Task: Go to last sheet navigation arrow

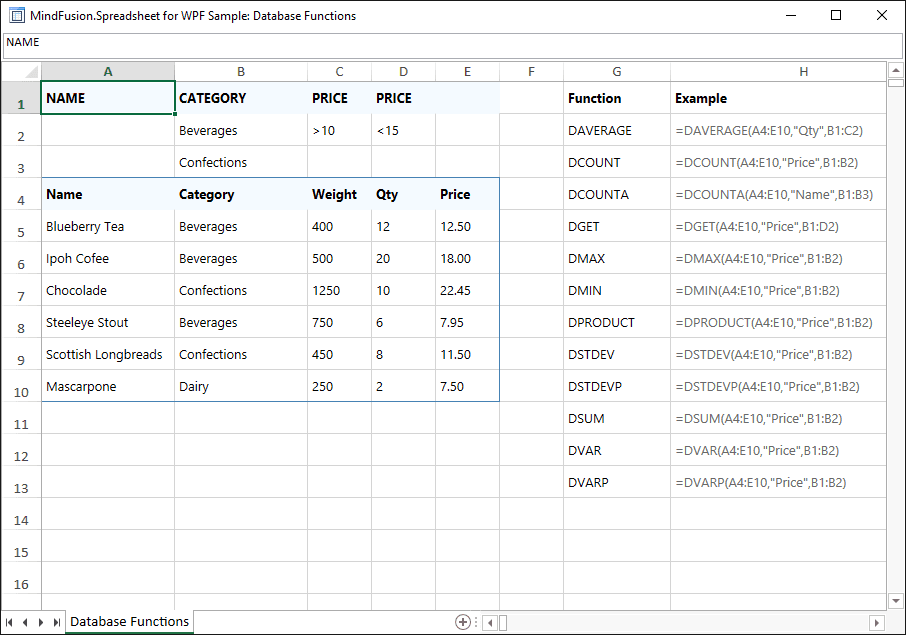Action: (x=56, y=622)
